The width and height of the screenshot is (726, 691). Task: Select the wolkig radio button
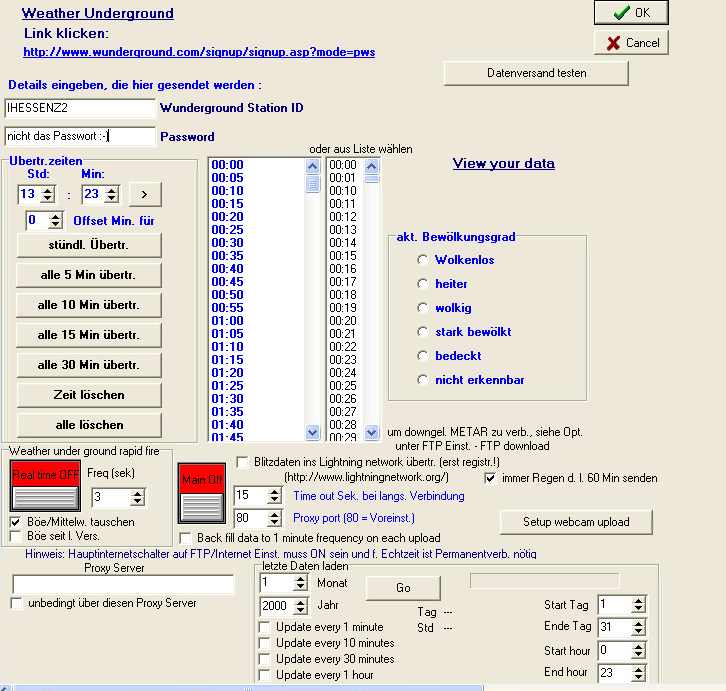pyautogui.click(x=422, y=308)
